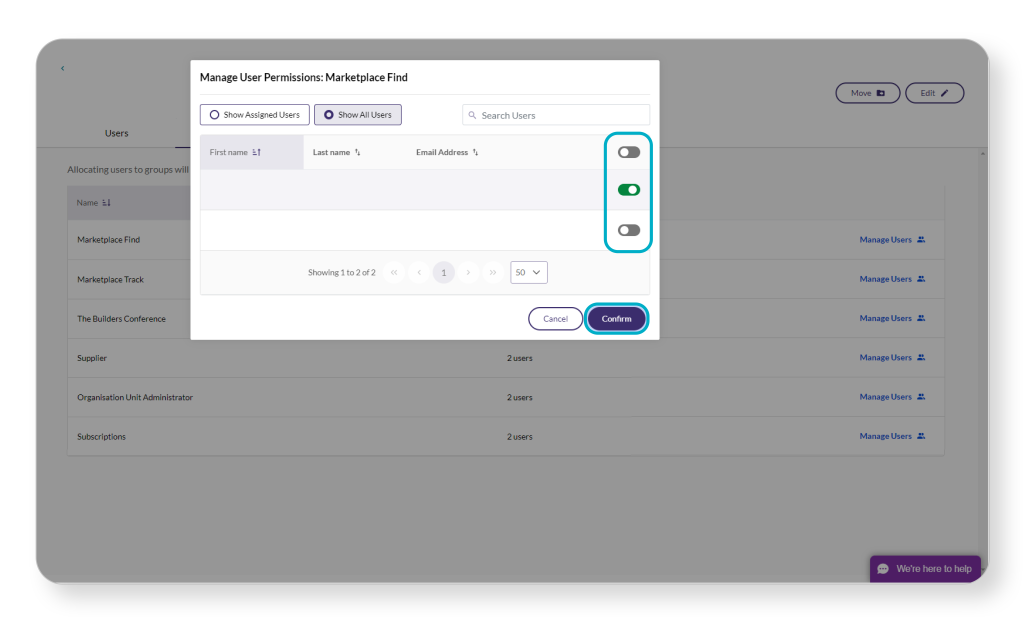Click the magnifier icon in Search Users
Image resolution: width=1024 pixels, height=617 pixels.
click(471, 114)
